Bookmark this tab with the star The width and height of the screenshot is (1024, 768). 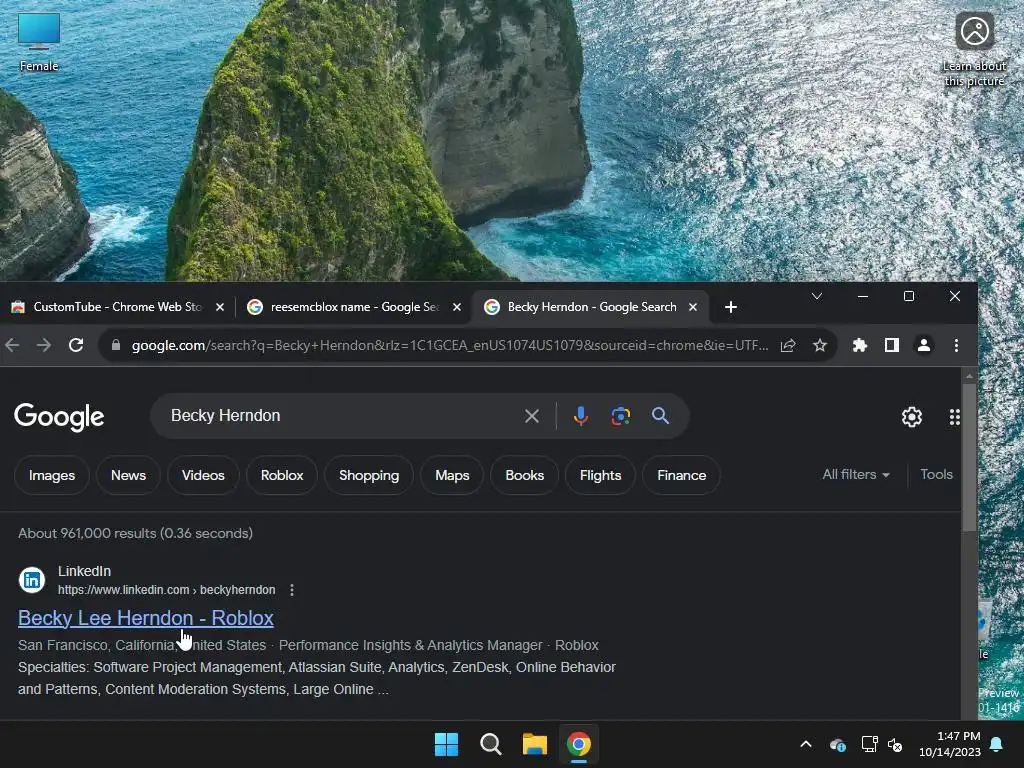(x=820, y=345)
